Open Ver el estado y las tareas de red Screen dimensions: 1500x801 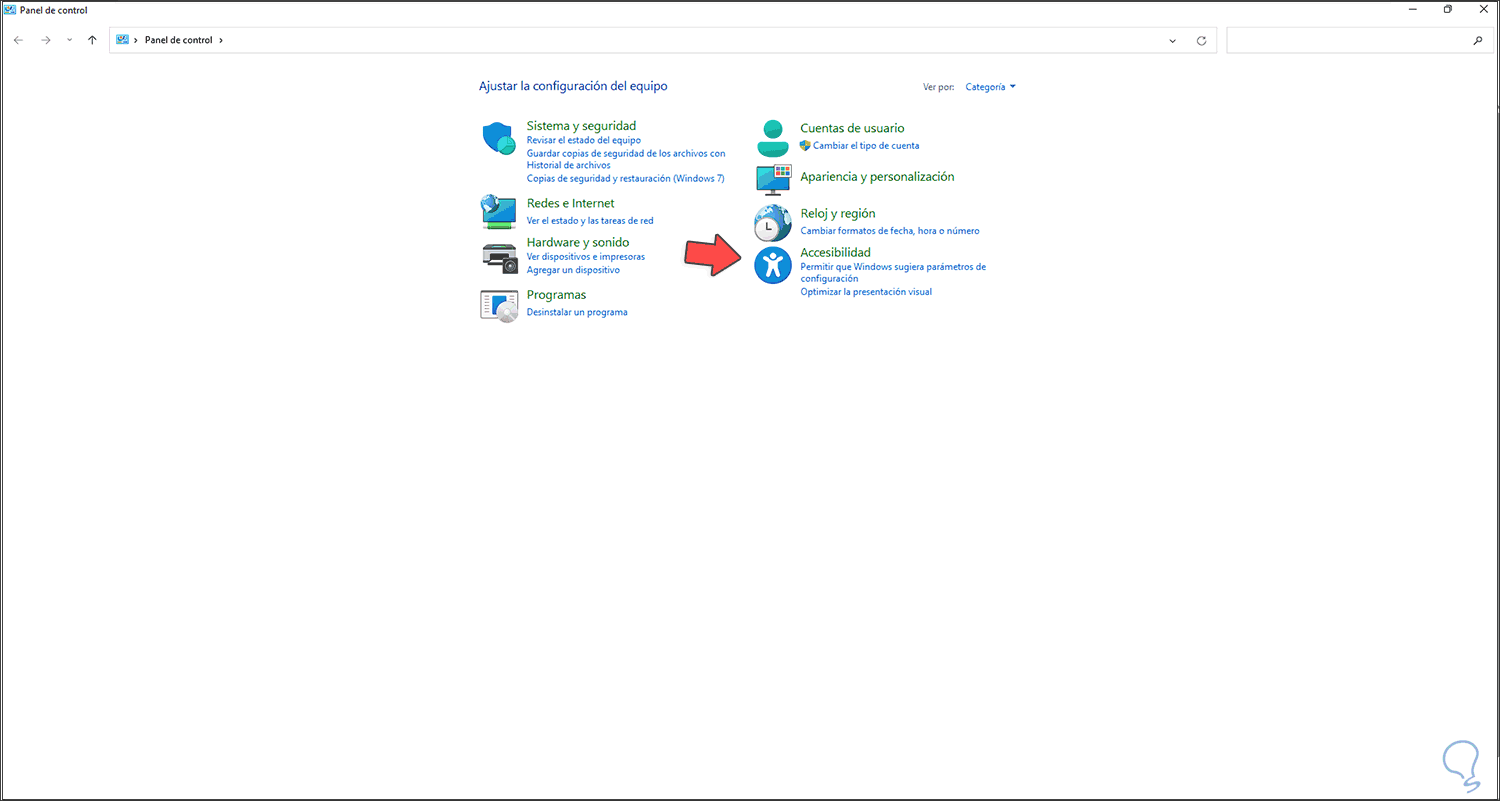(x=589, y=220)
